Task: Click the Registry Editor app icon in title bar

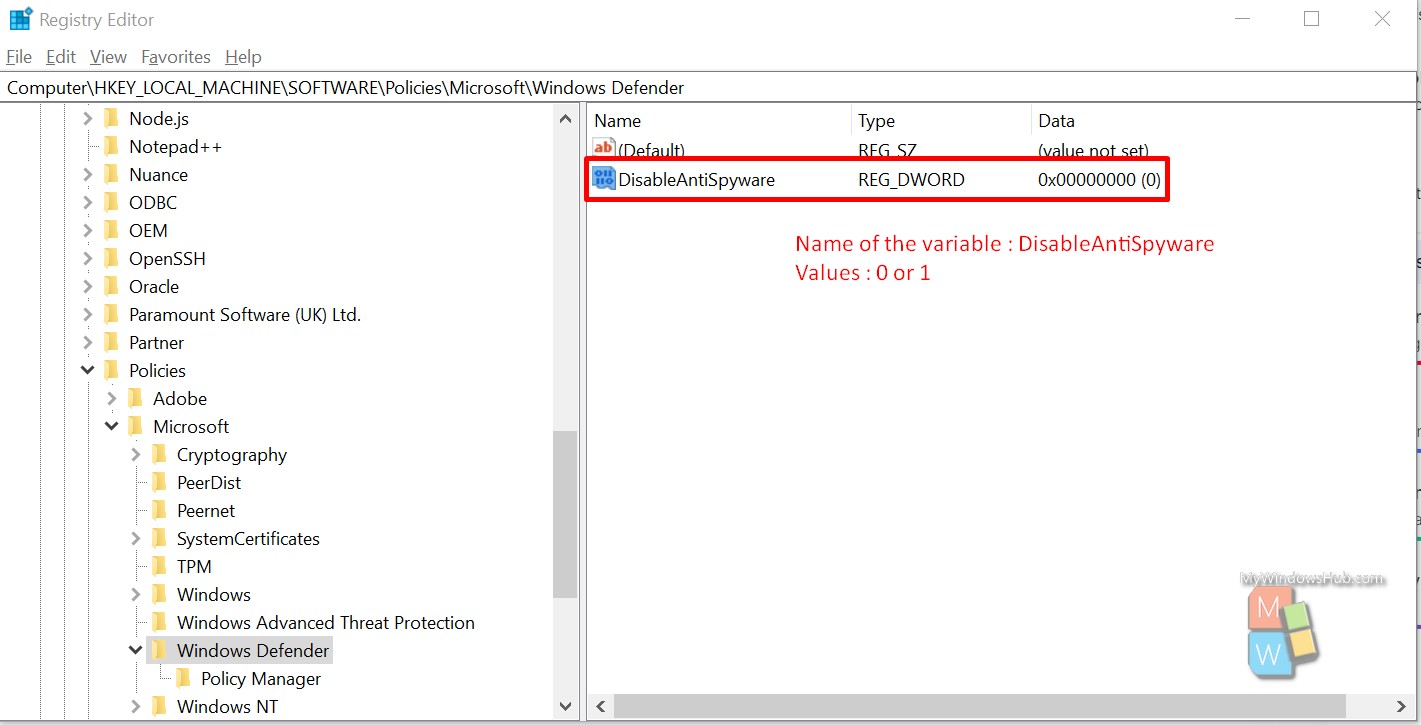Action: coord(19,19)
